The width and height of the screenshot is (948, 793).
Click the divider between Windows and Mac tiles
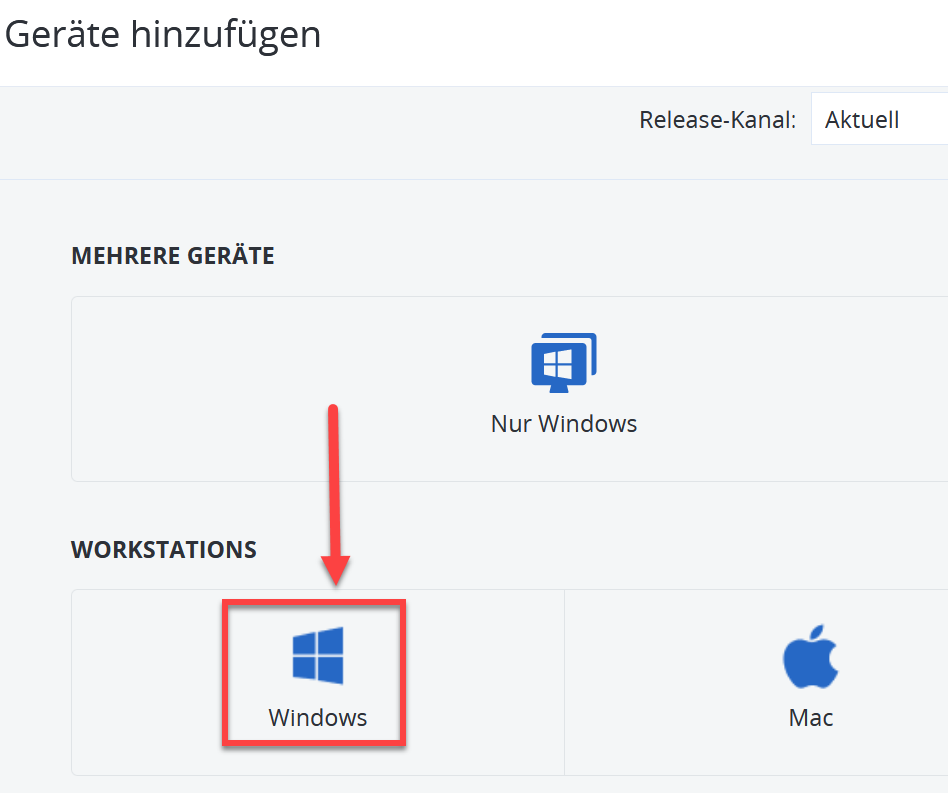pos(564,680)
